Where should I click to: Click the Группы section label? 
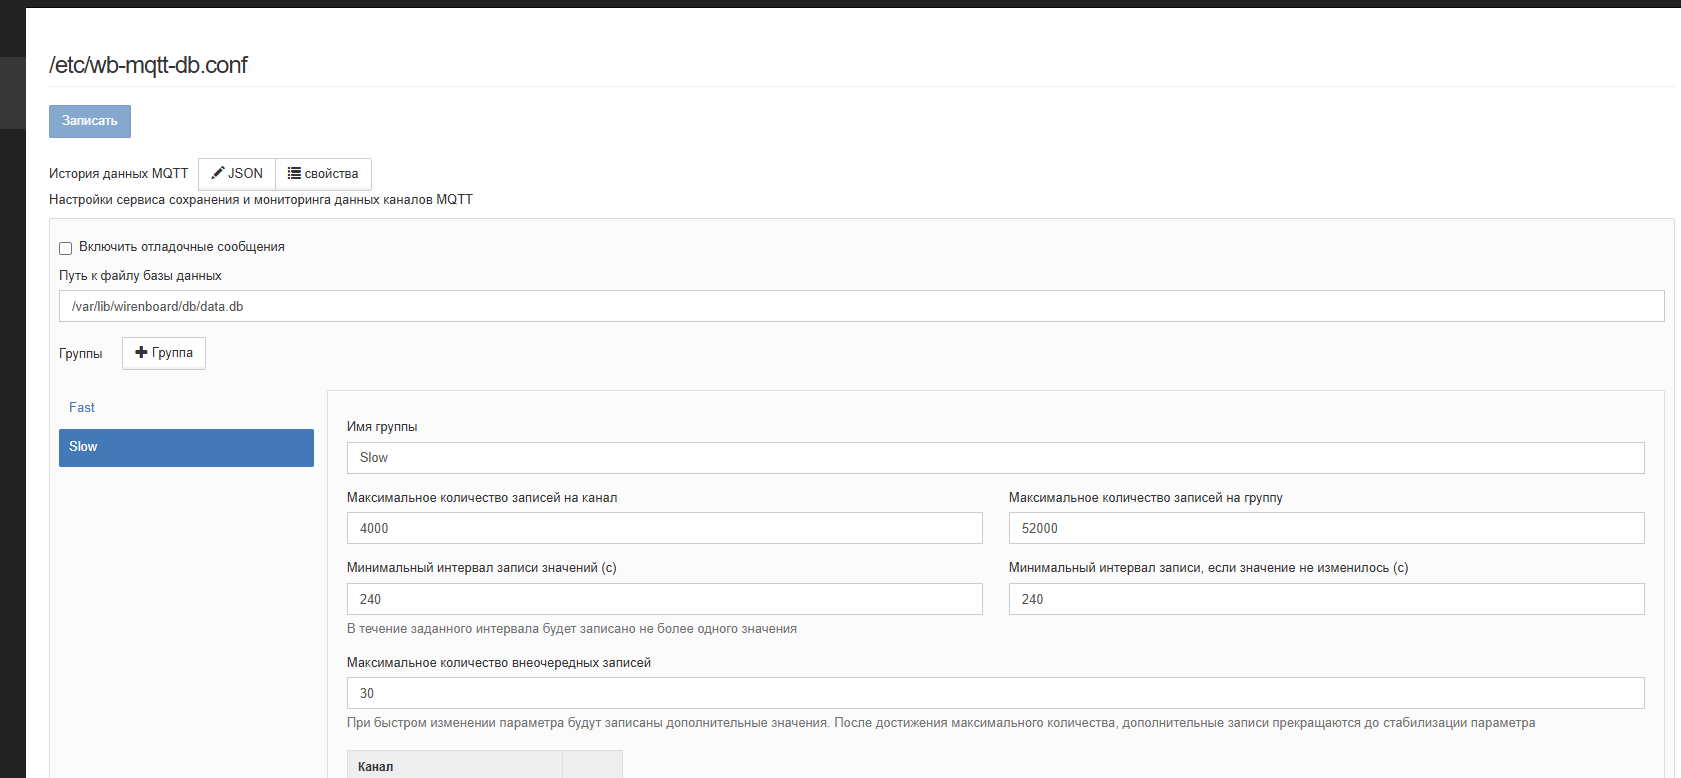click(80, 354)
